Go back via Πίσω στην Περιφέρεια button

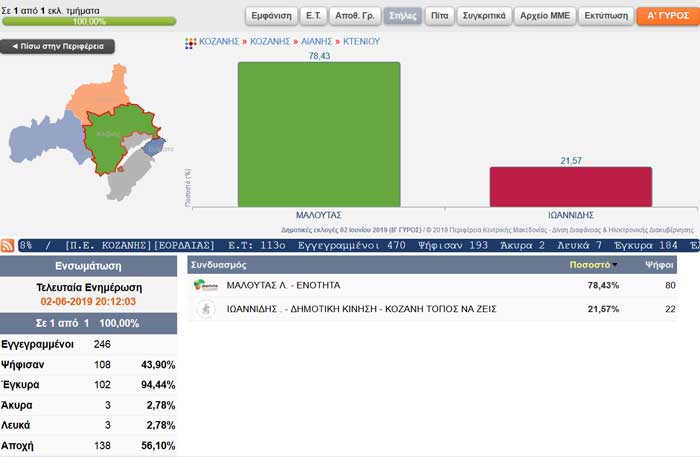(58, 46)
